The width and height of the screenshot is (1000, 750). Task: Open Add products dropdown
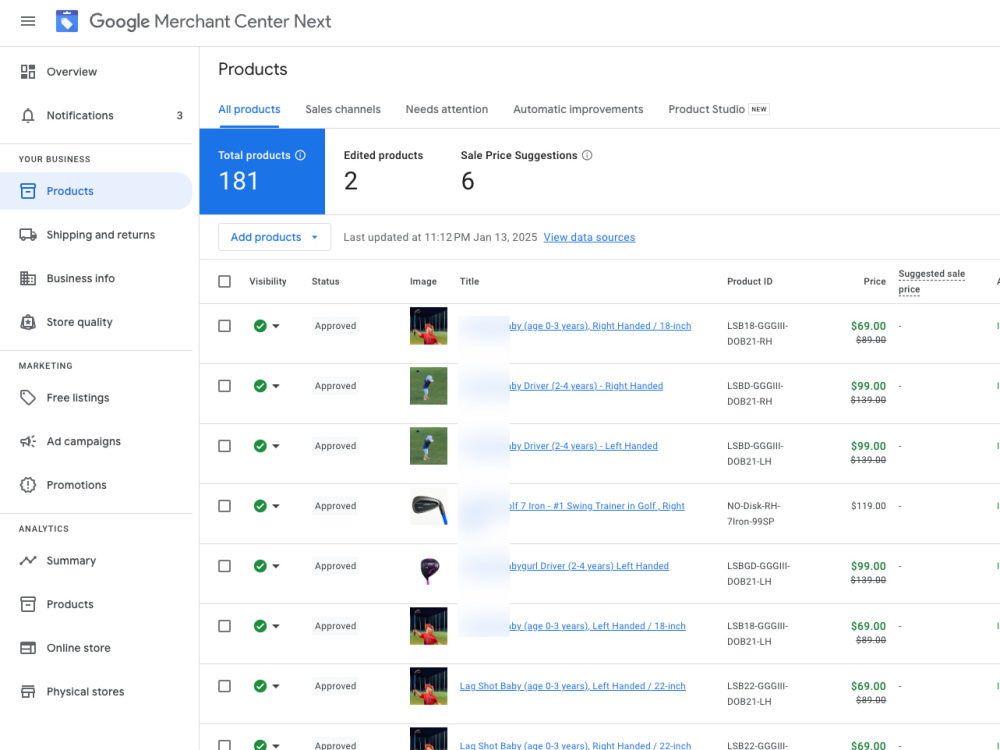coord(274,237)
